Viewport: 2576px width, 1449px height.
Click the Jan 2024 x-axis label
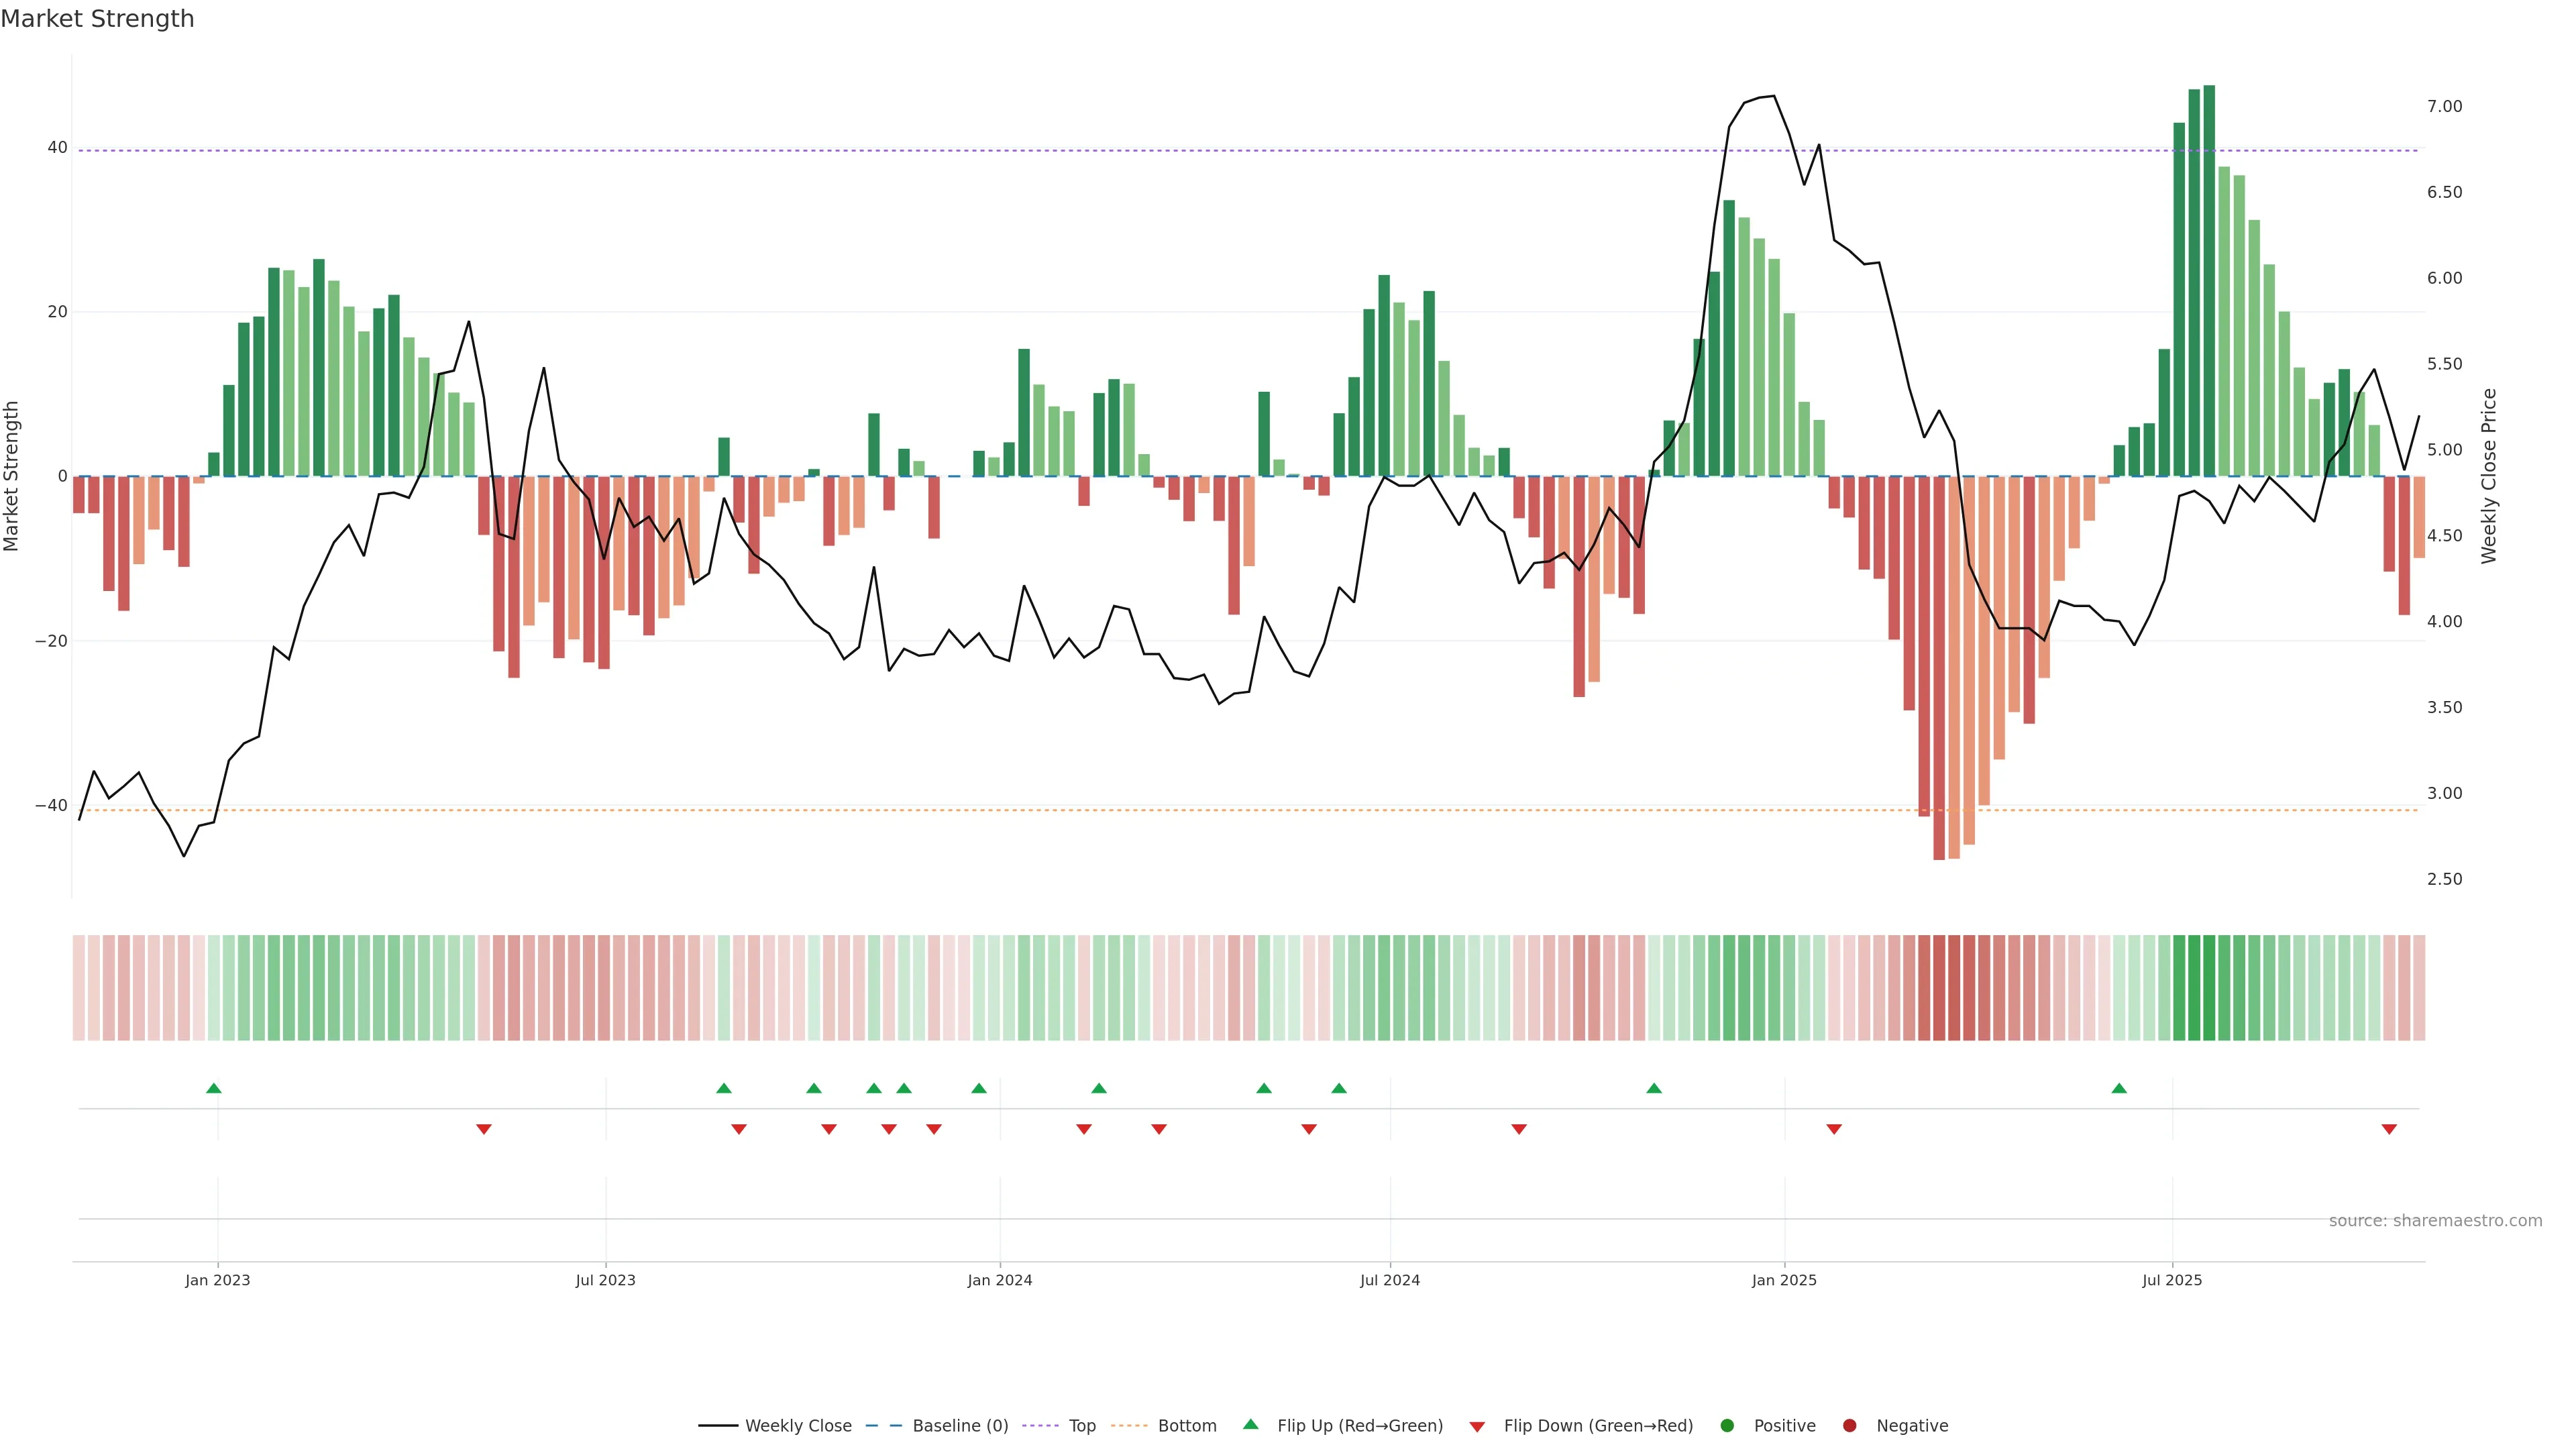click(1000, 1280)
